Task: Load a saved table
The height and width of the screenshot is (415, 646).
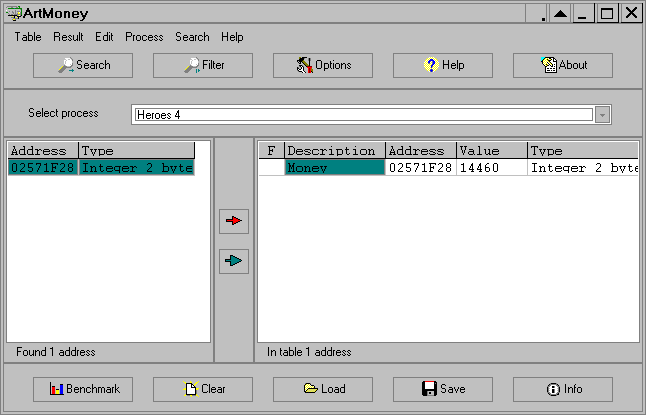Action: click(x=323, y=389)
